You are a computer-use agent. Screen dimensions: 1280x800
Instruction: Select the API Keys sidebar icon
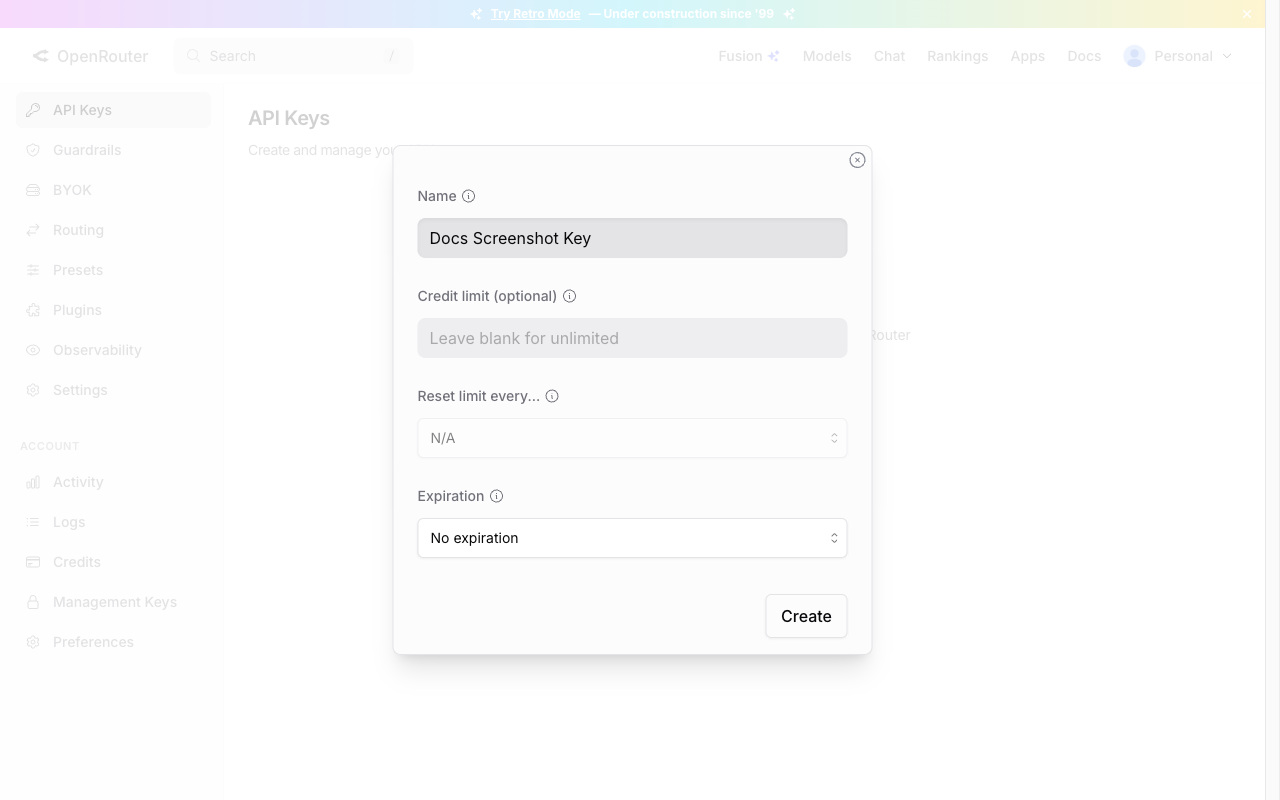tap(33, 110)
